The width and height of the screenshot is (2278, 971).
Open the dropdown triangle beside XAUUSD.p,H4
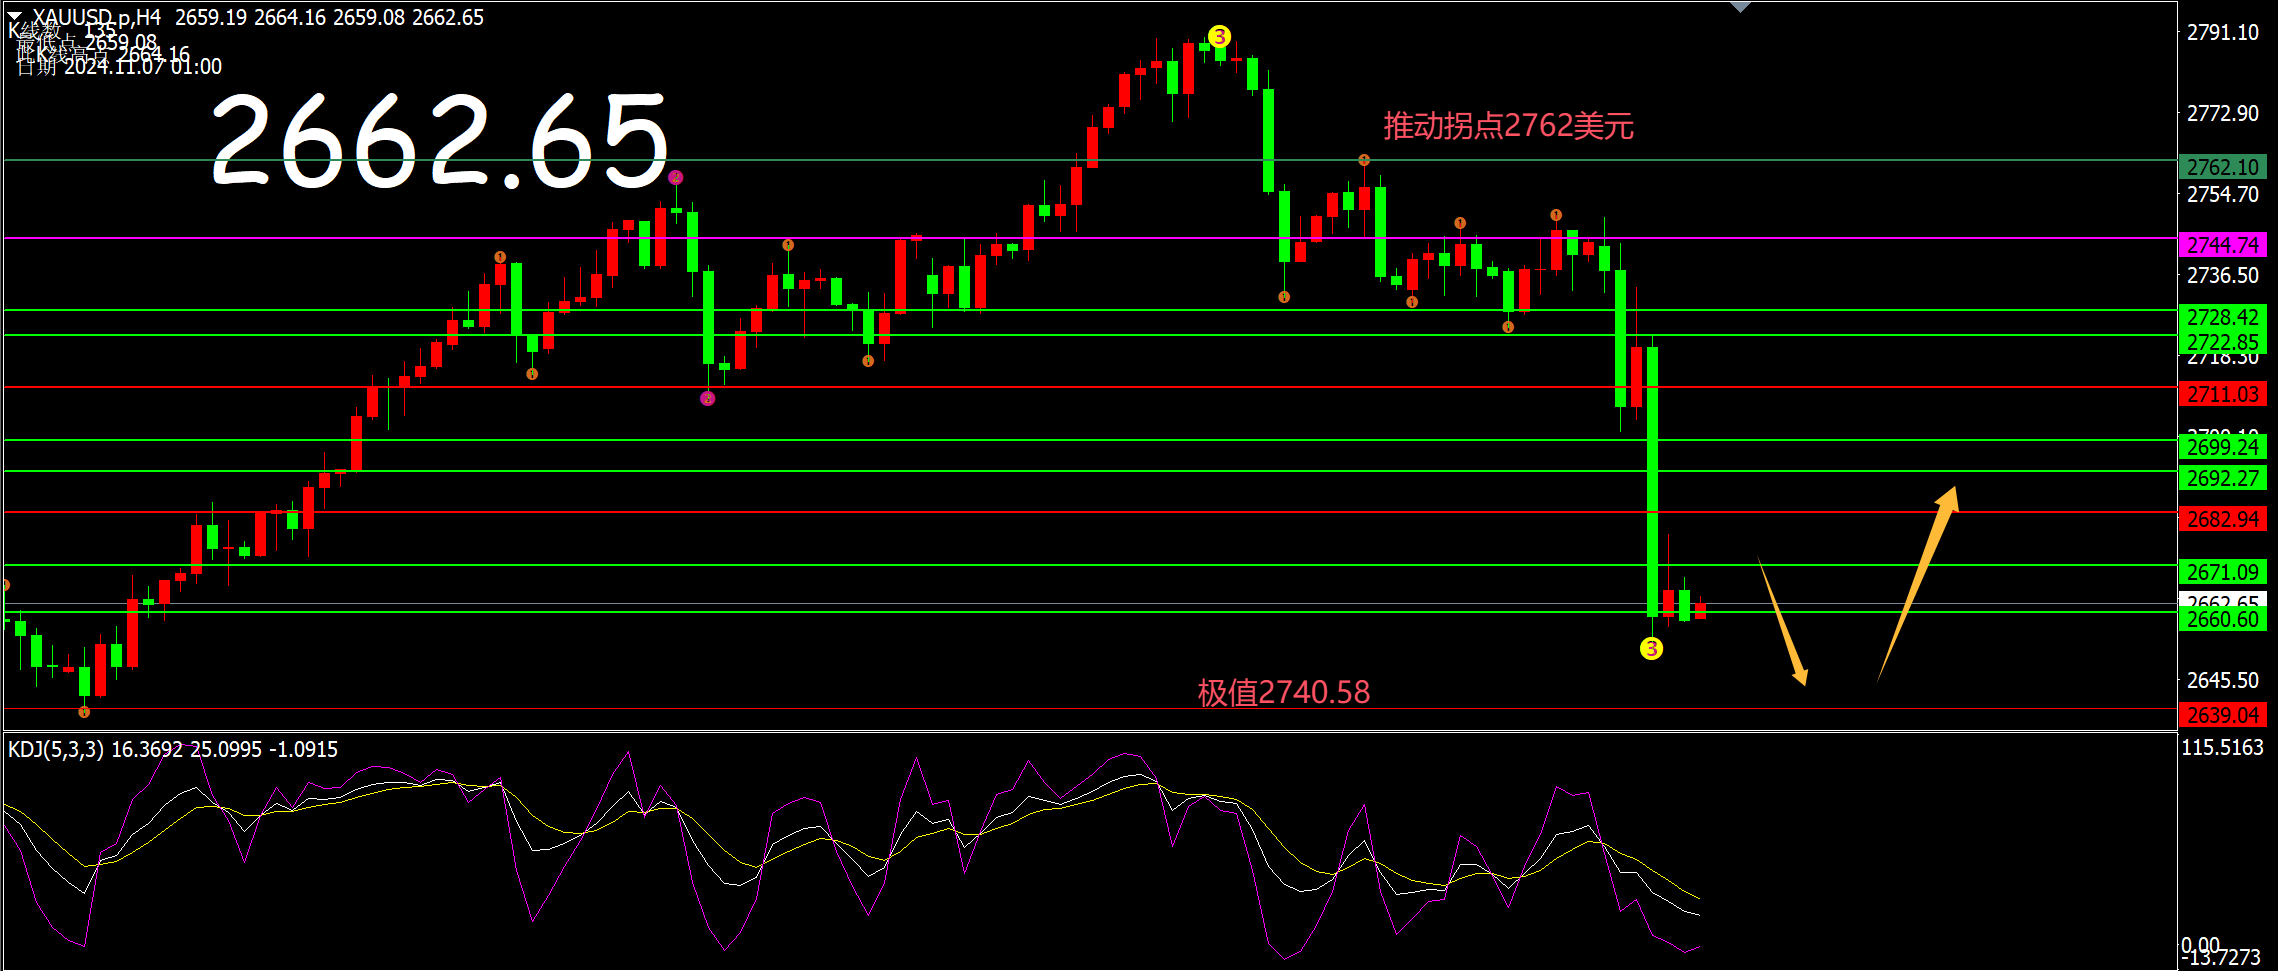click(14, 17)
